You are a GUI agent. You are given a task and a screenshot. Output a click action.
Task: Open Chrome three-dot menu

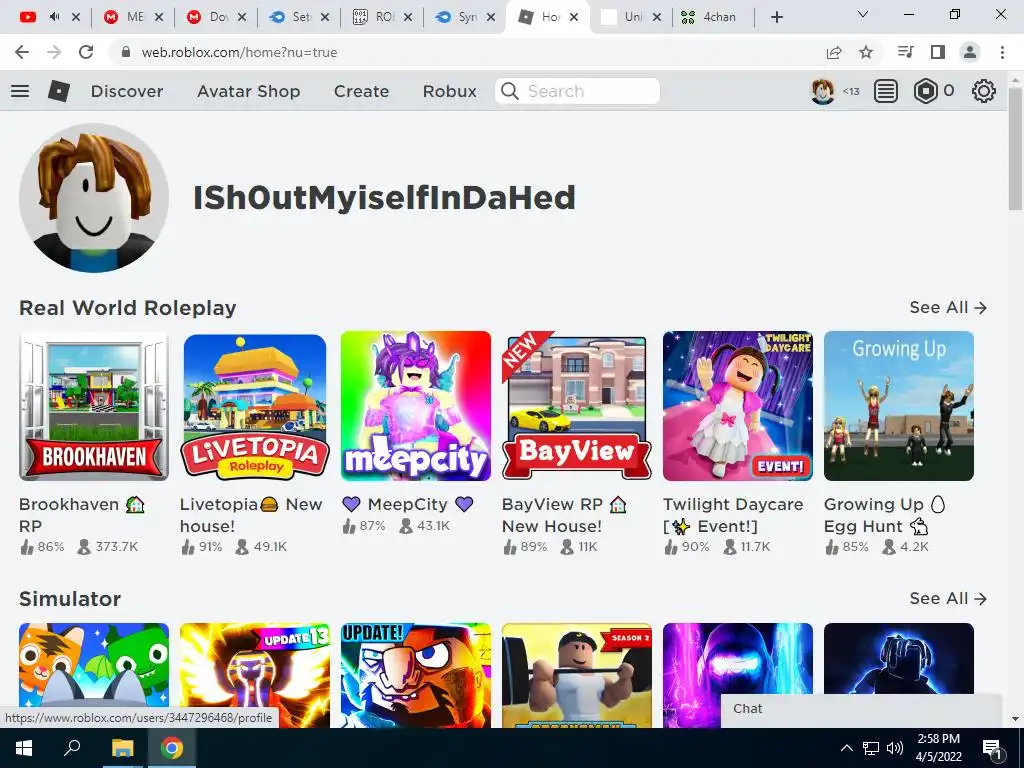click(x=1002, y=52)
